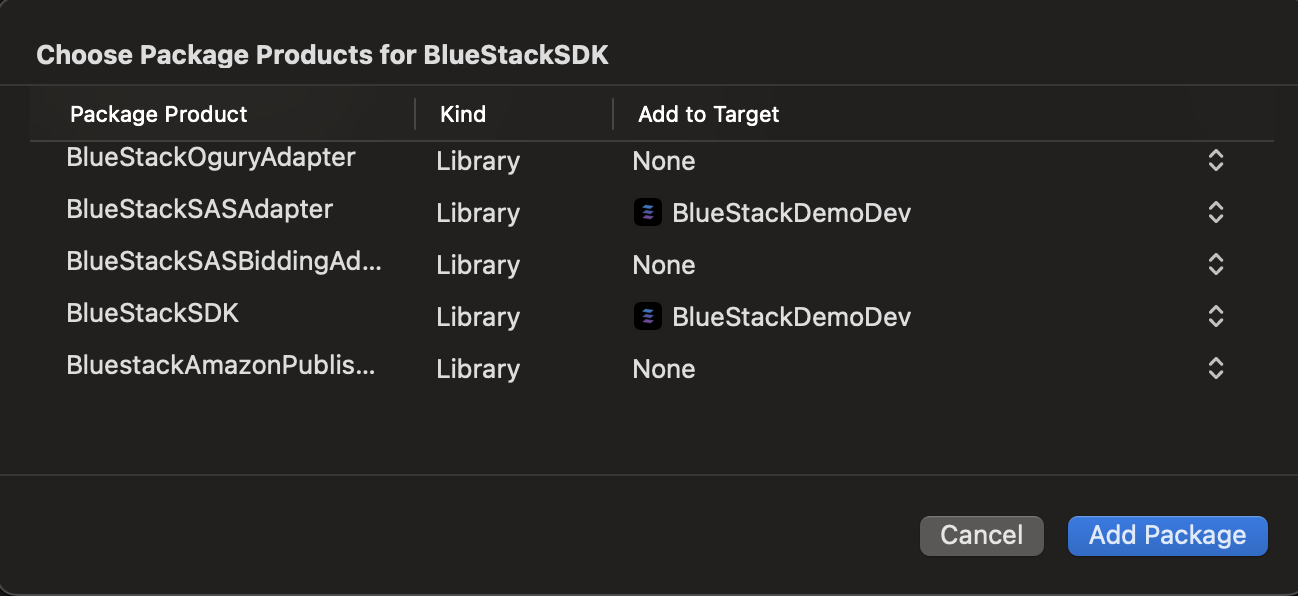Open target stepper arrows for BlueStackOguryAdapter
Image resolution: width=1298 pixels, height=596 pixels.
1216,160
